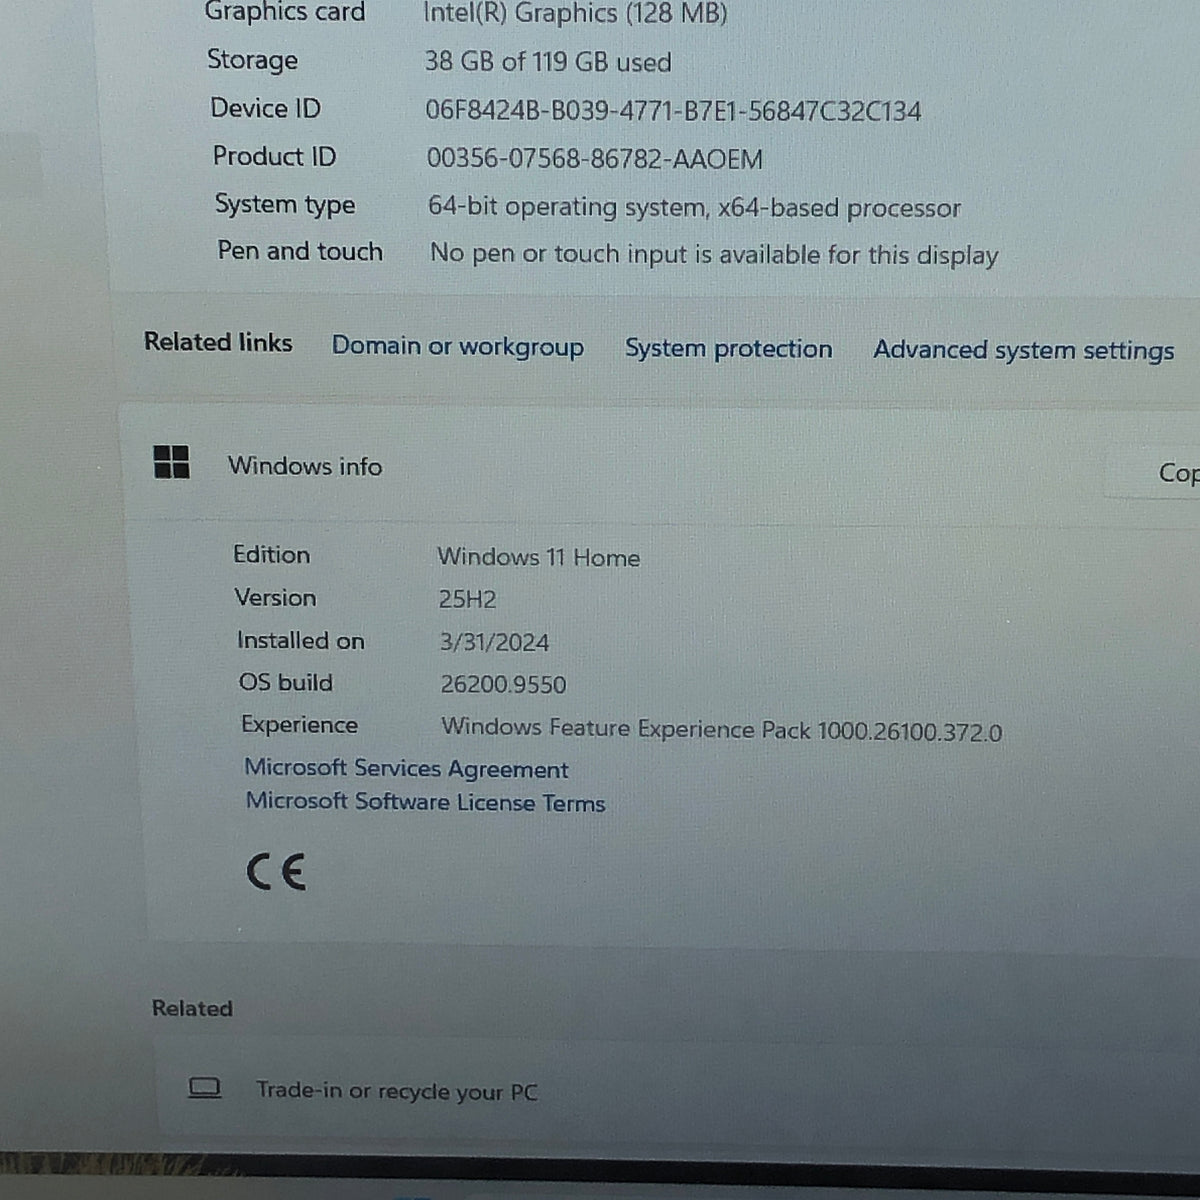This screenshot has height=1200, width=1200.
Task: Click the laptop icon next to Trade-in or recycle
Action: point(205,1087)
